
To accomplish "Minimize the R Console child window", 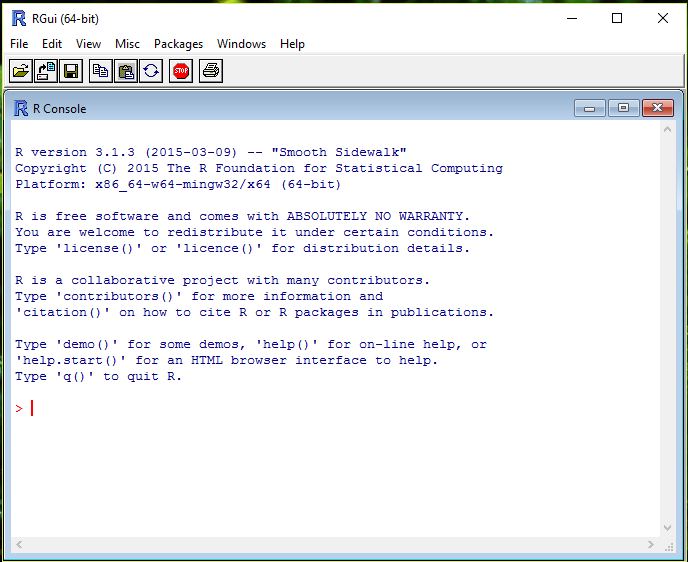I will click(x=589, y=108).
